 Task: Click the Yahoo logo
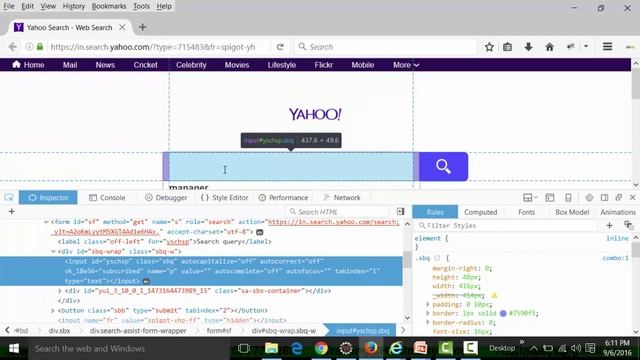[x=315, y=114]
